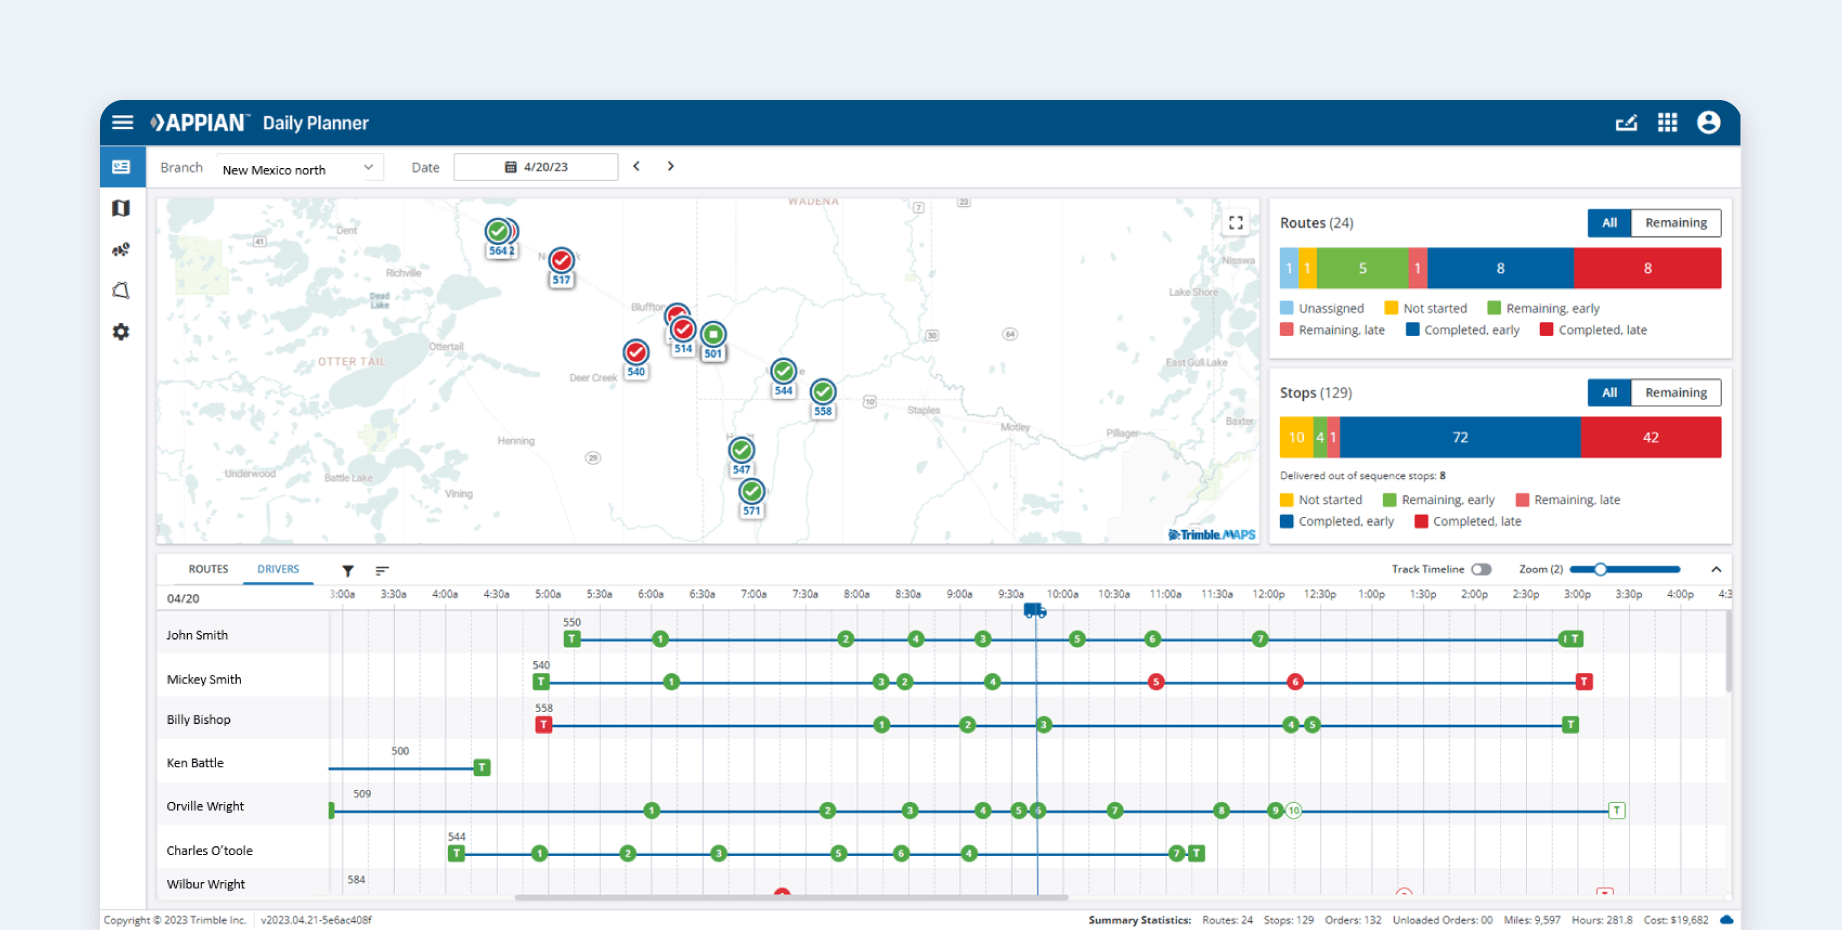
Task: Open the hamburger menu
Action: click(122, 122)
